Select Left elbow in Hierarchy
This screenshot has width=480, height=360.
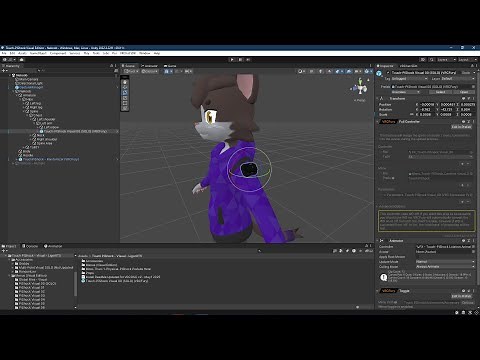point(51,127)
